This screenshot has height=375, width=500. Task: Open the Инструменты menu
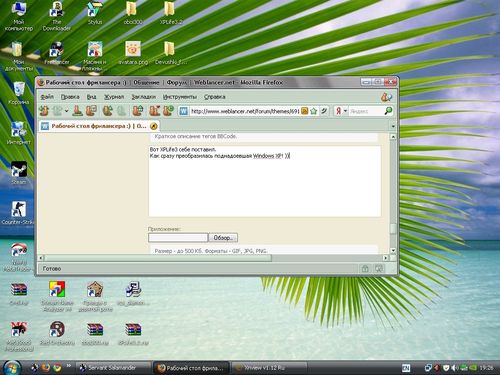[x=180, y=97]
